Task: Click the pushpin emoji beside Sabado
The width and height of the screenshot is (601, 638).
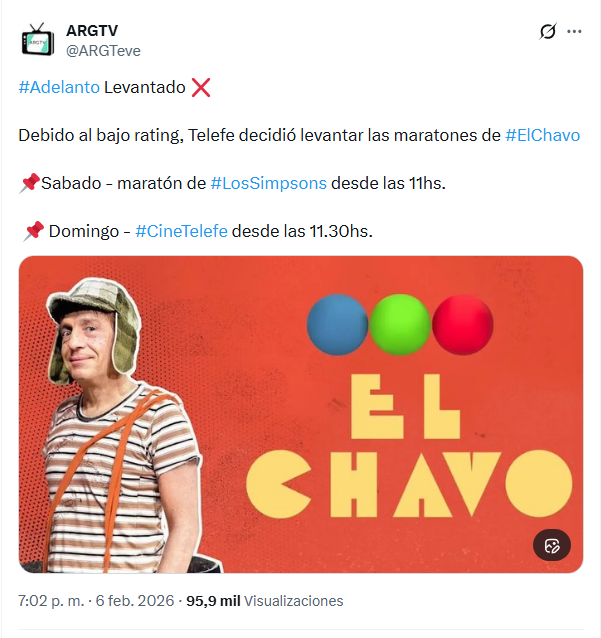Action: point(29,183)
